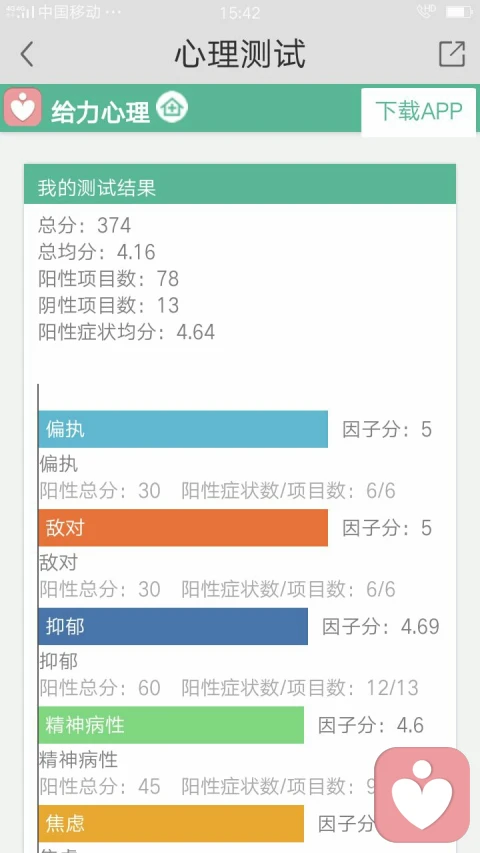Screen dimensions: 480x853
Task: Tap the 总分 374 result line
Action: tap(84, 225)
